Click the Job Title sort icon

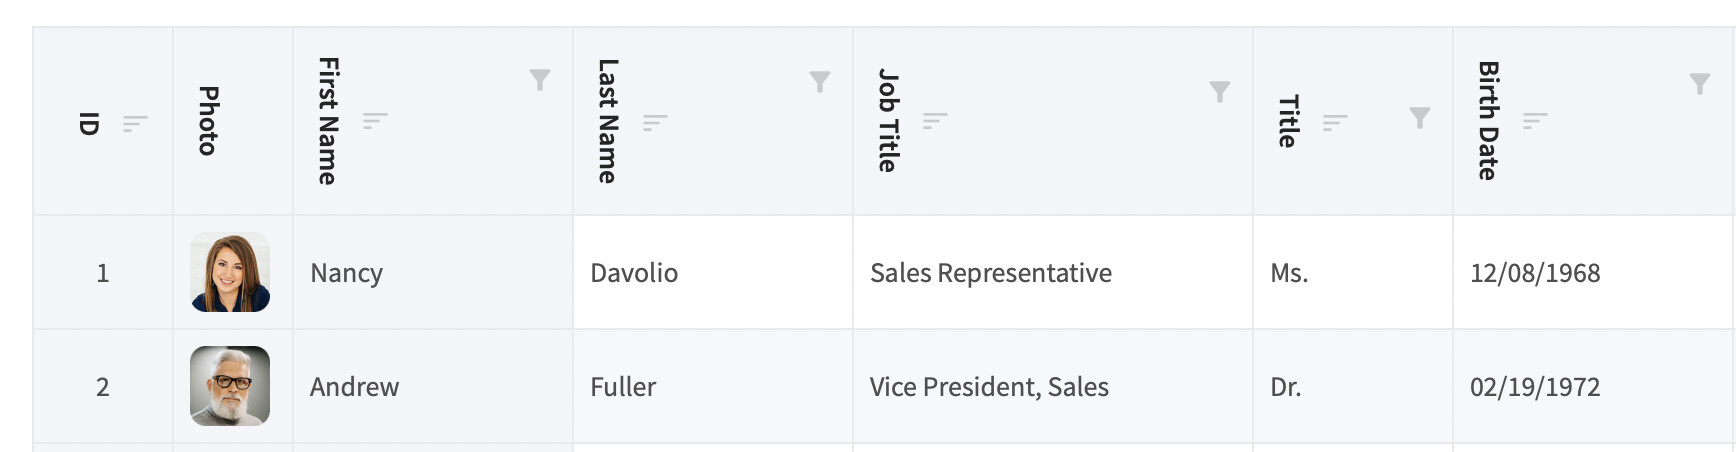(935, 120)
